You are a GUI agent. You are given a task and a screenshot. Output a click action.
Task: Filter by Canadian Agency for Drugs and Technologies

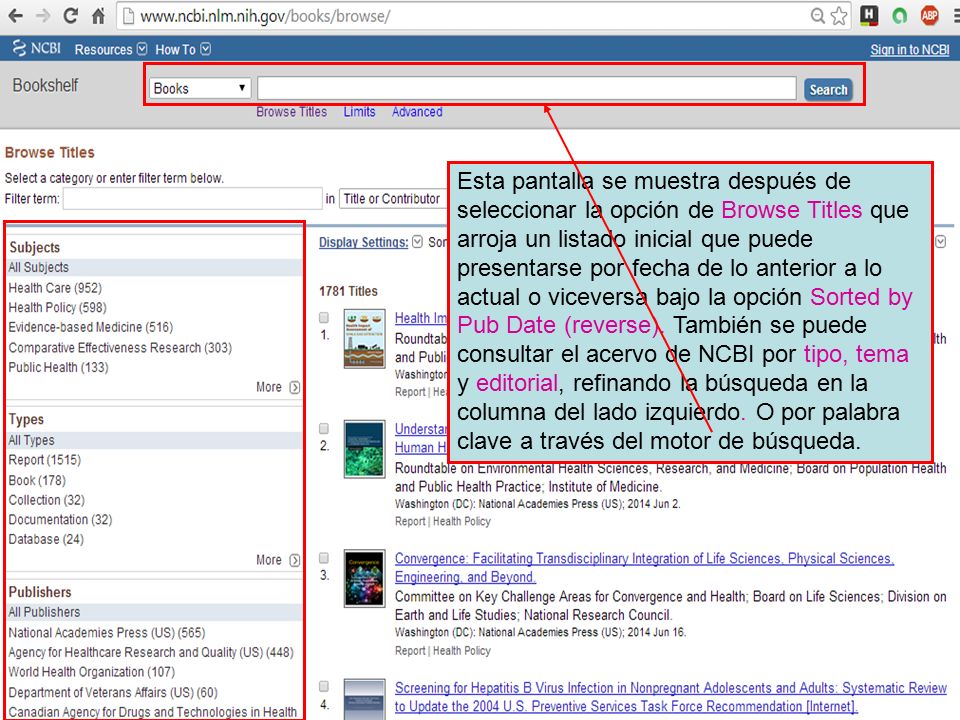(152, 712)
